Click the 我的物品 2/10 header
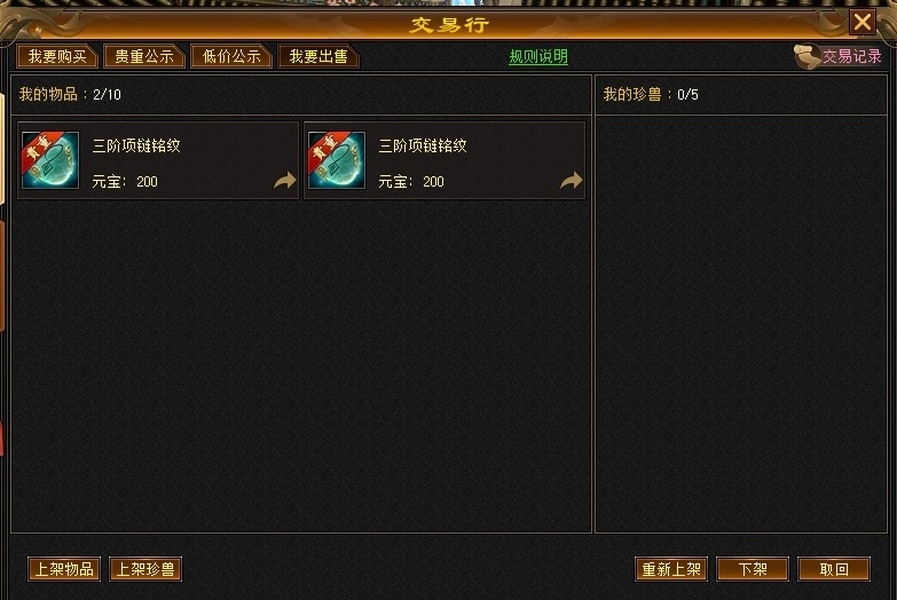The height and width of the screenshot is (600, 897). [x=70, y=94]
